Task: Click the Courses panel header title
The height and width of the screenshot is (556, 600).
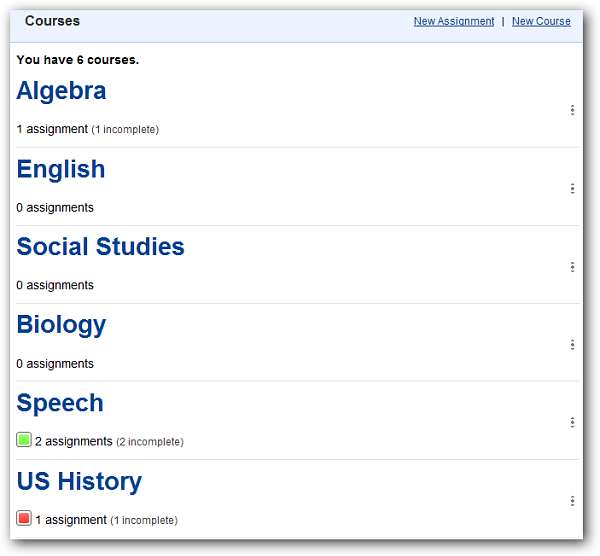Action: (52, 21)
